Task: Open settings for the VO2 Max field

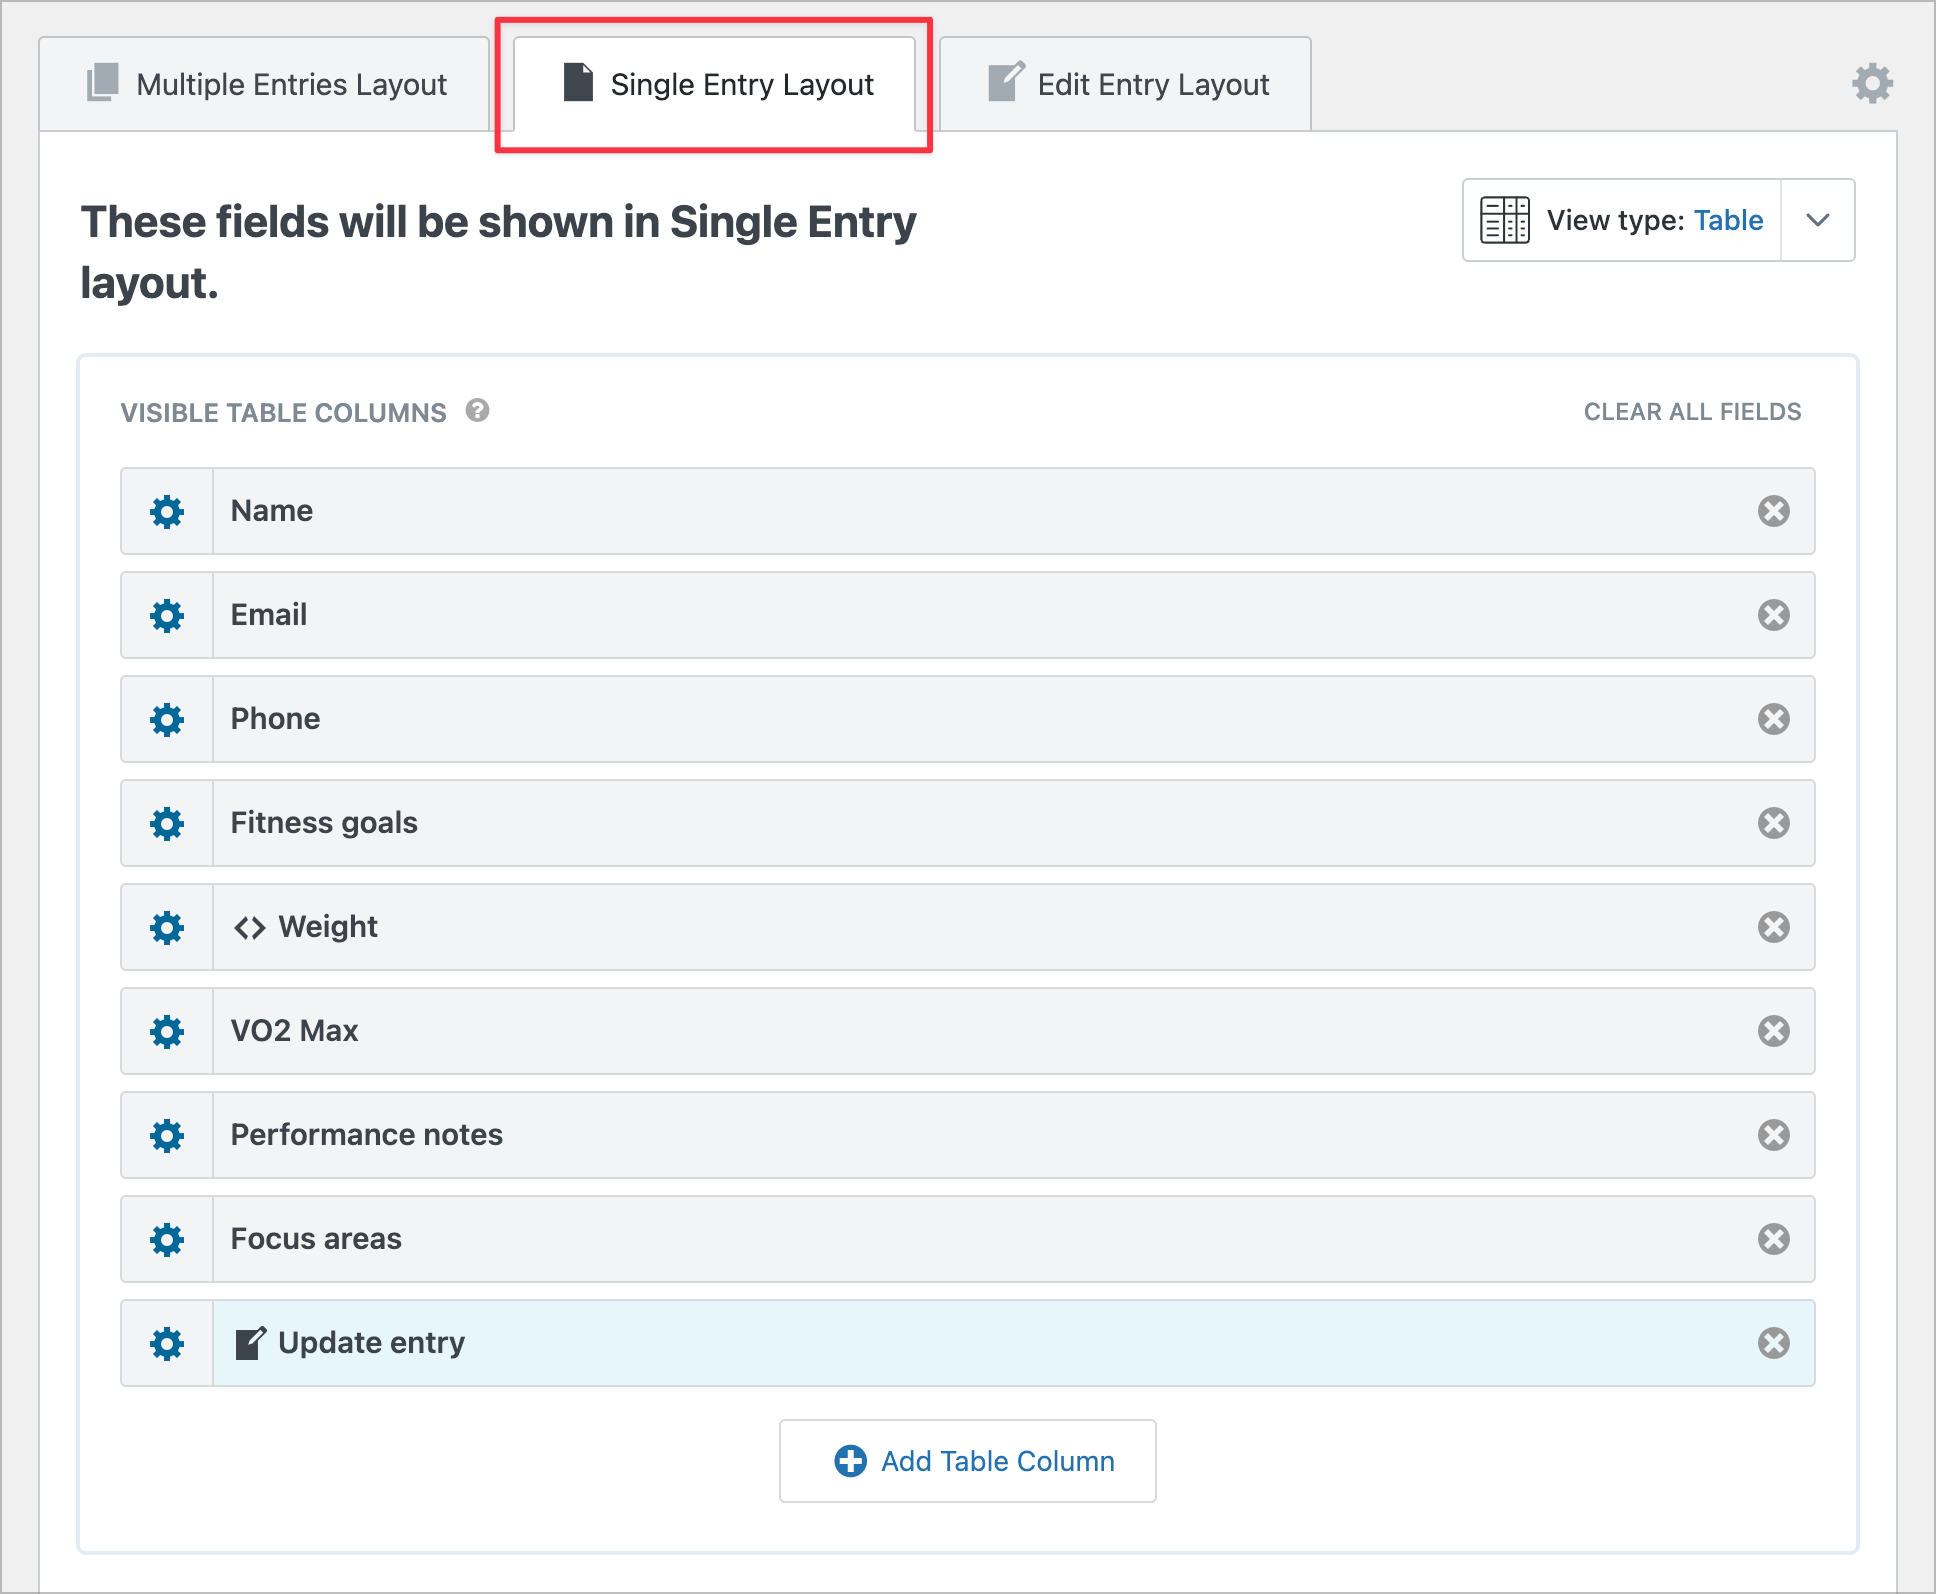Action: click(167, 1031)
